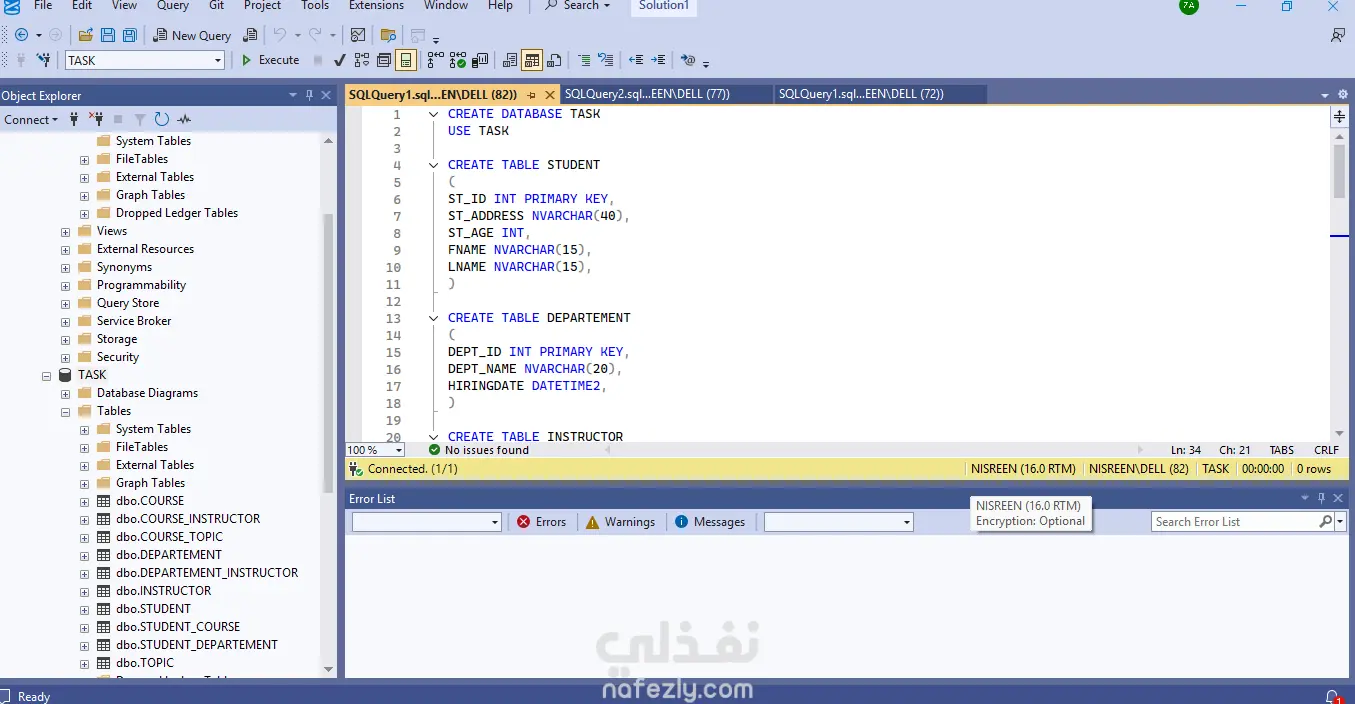
Task: Click the Comment out selected lines icon
Action: tap(586, 60)
